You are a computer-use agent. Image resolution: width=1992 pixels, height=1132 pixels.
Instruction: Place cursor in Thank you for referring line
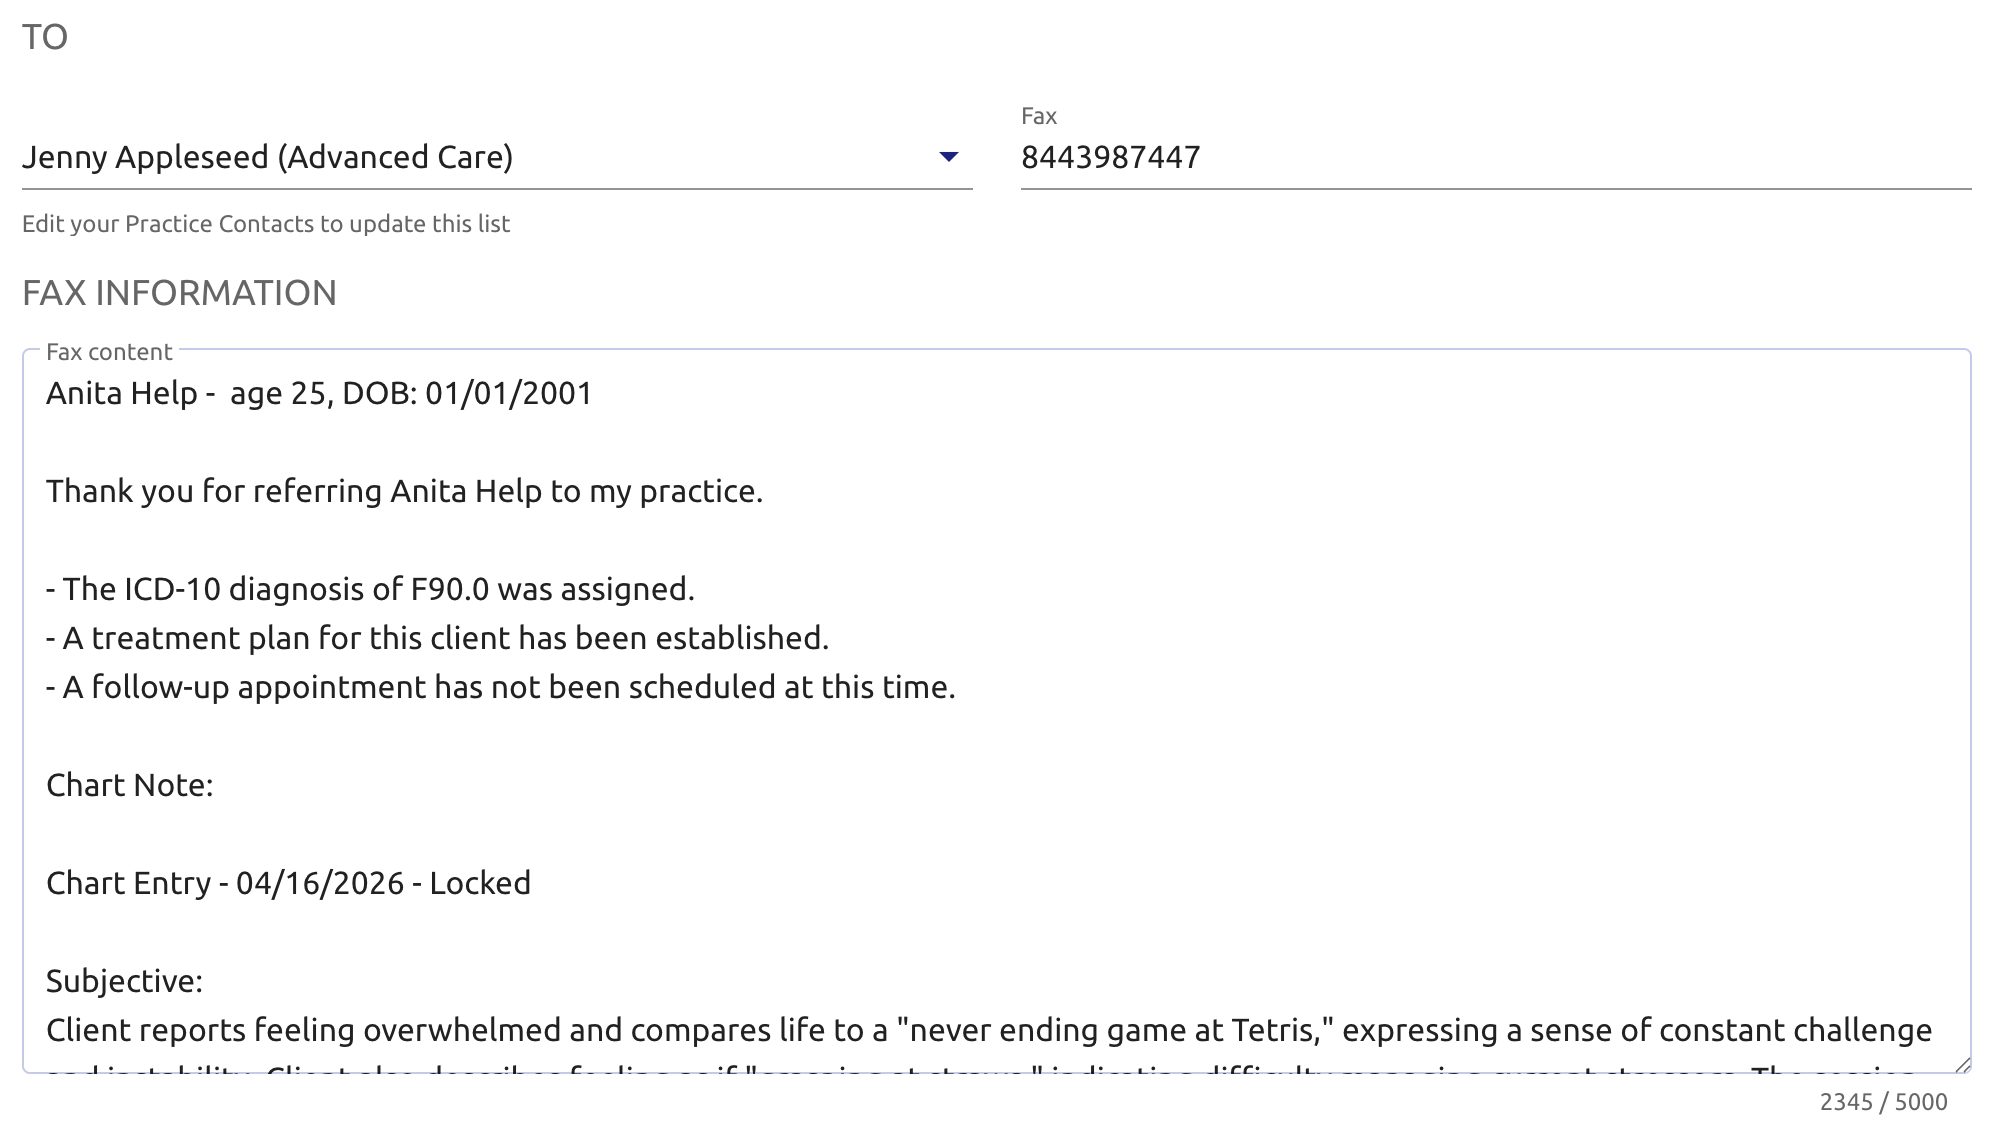404,491
